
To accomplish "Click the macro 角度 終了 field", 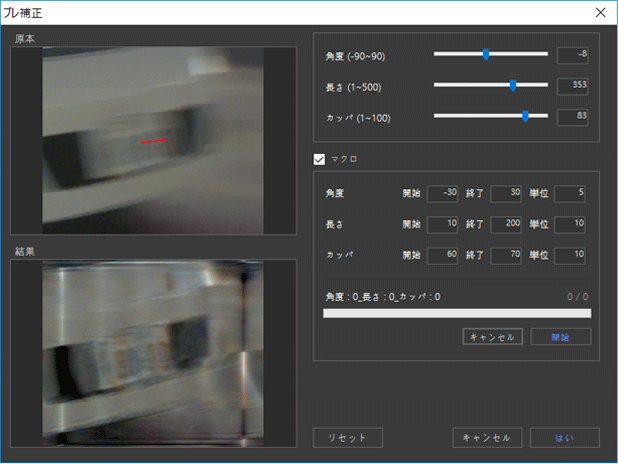I will click(x=506, y=193).
